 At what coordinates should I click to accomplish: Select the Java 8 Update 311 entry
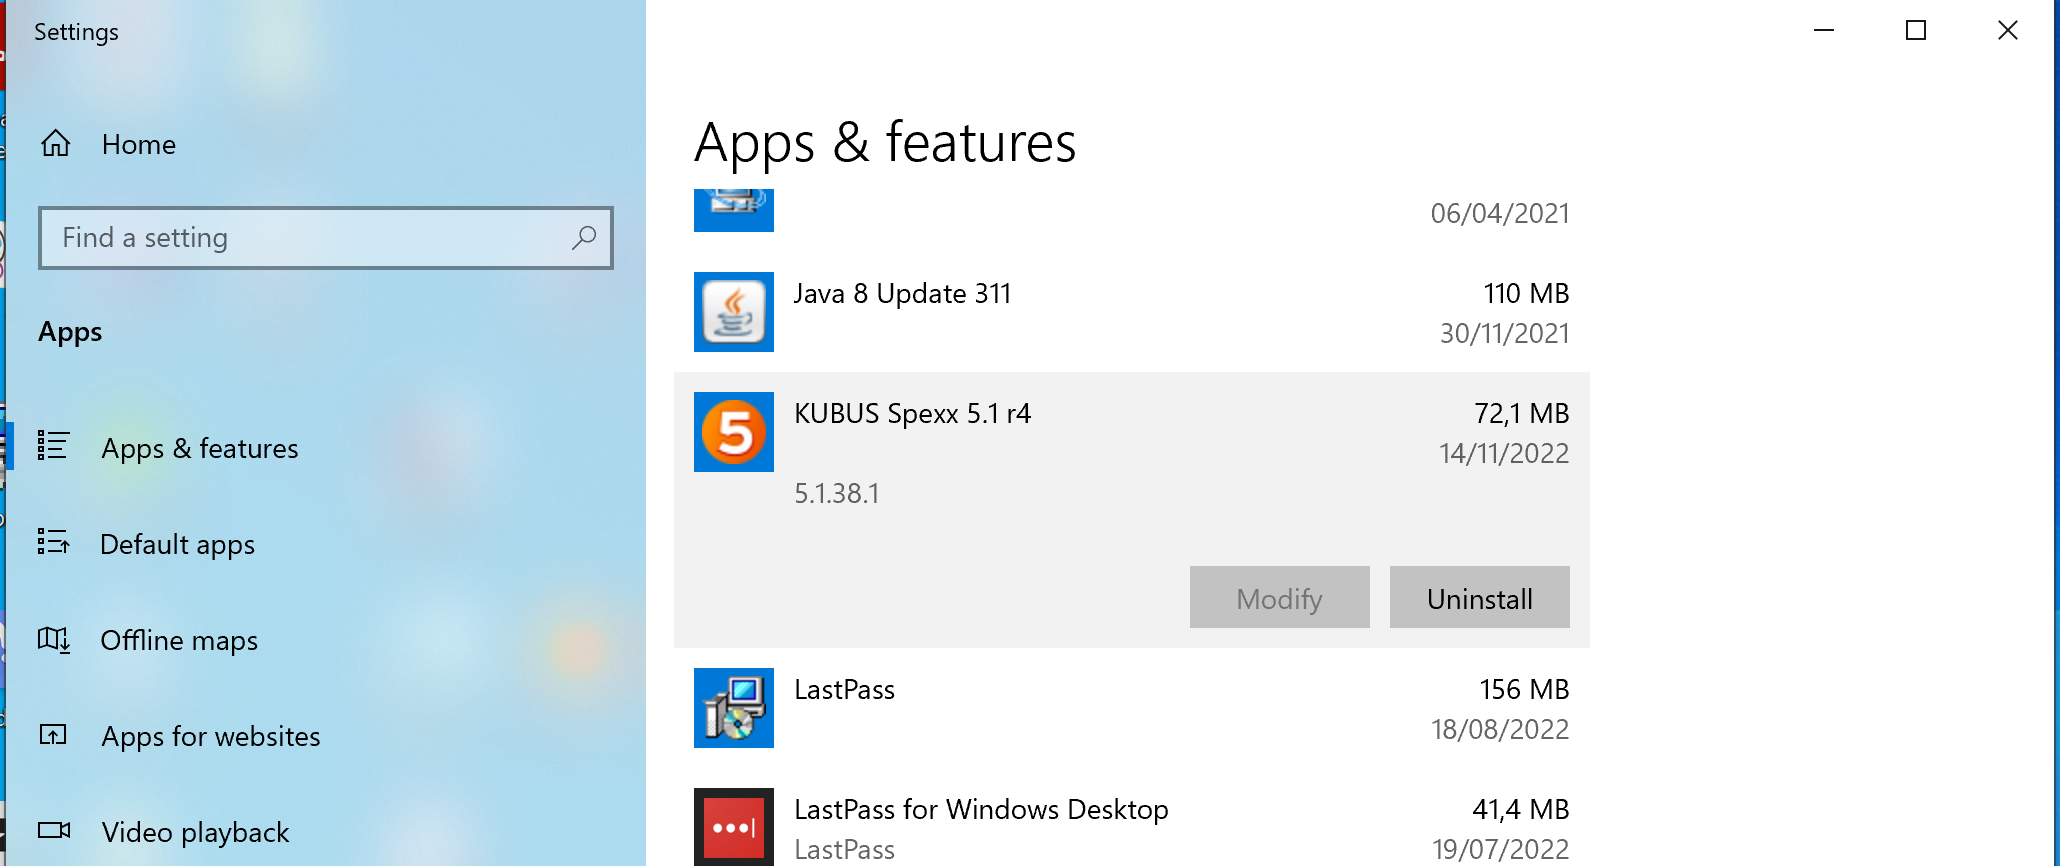tap(1132, 312)
